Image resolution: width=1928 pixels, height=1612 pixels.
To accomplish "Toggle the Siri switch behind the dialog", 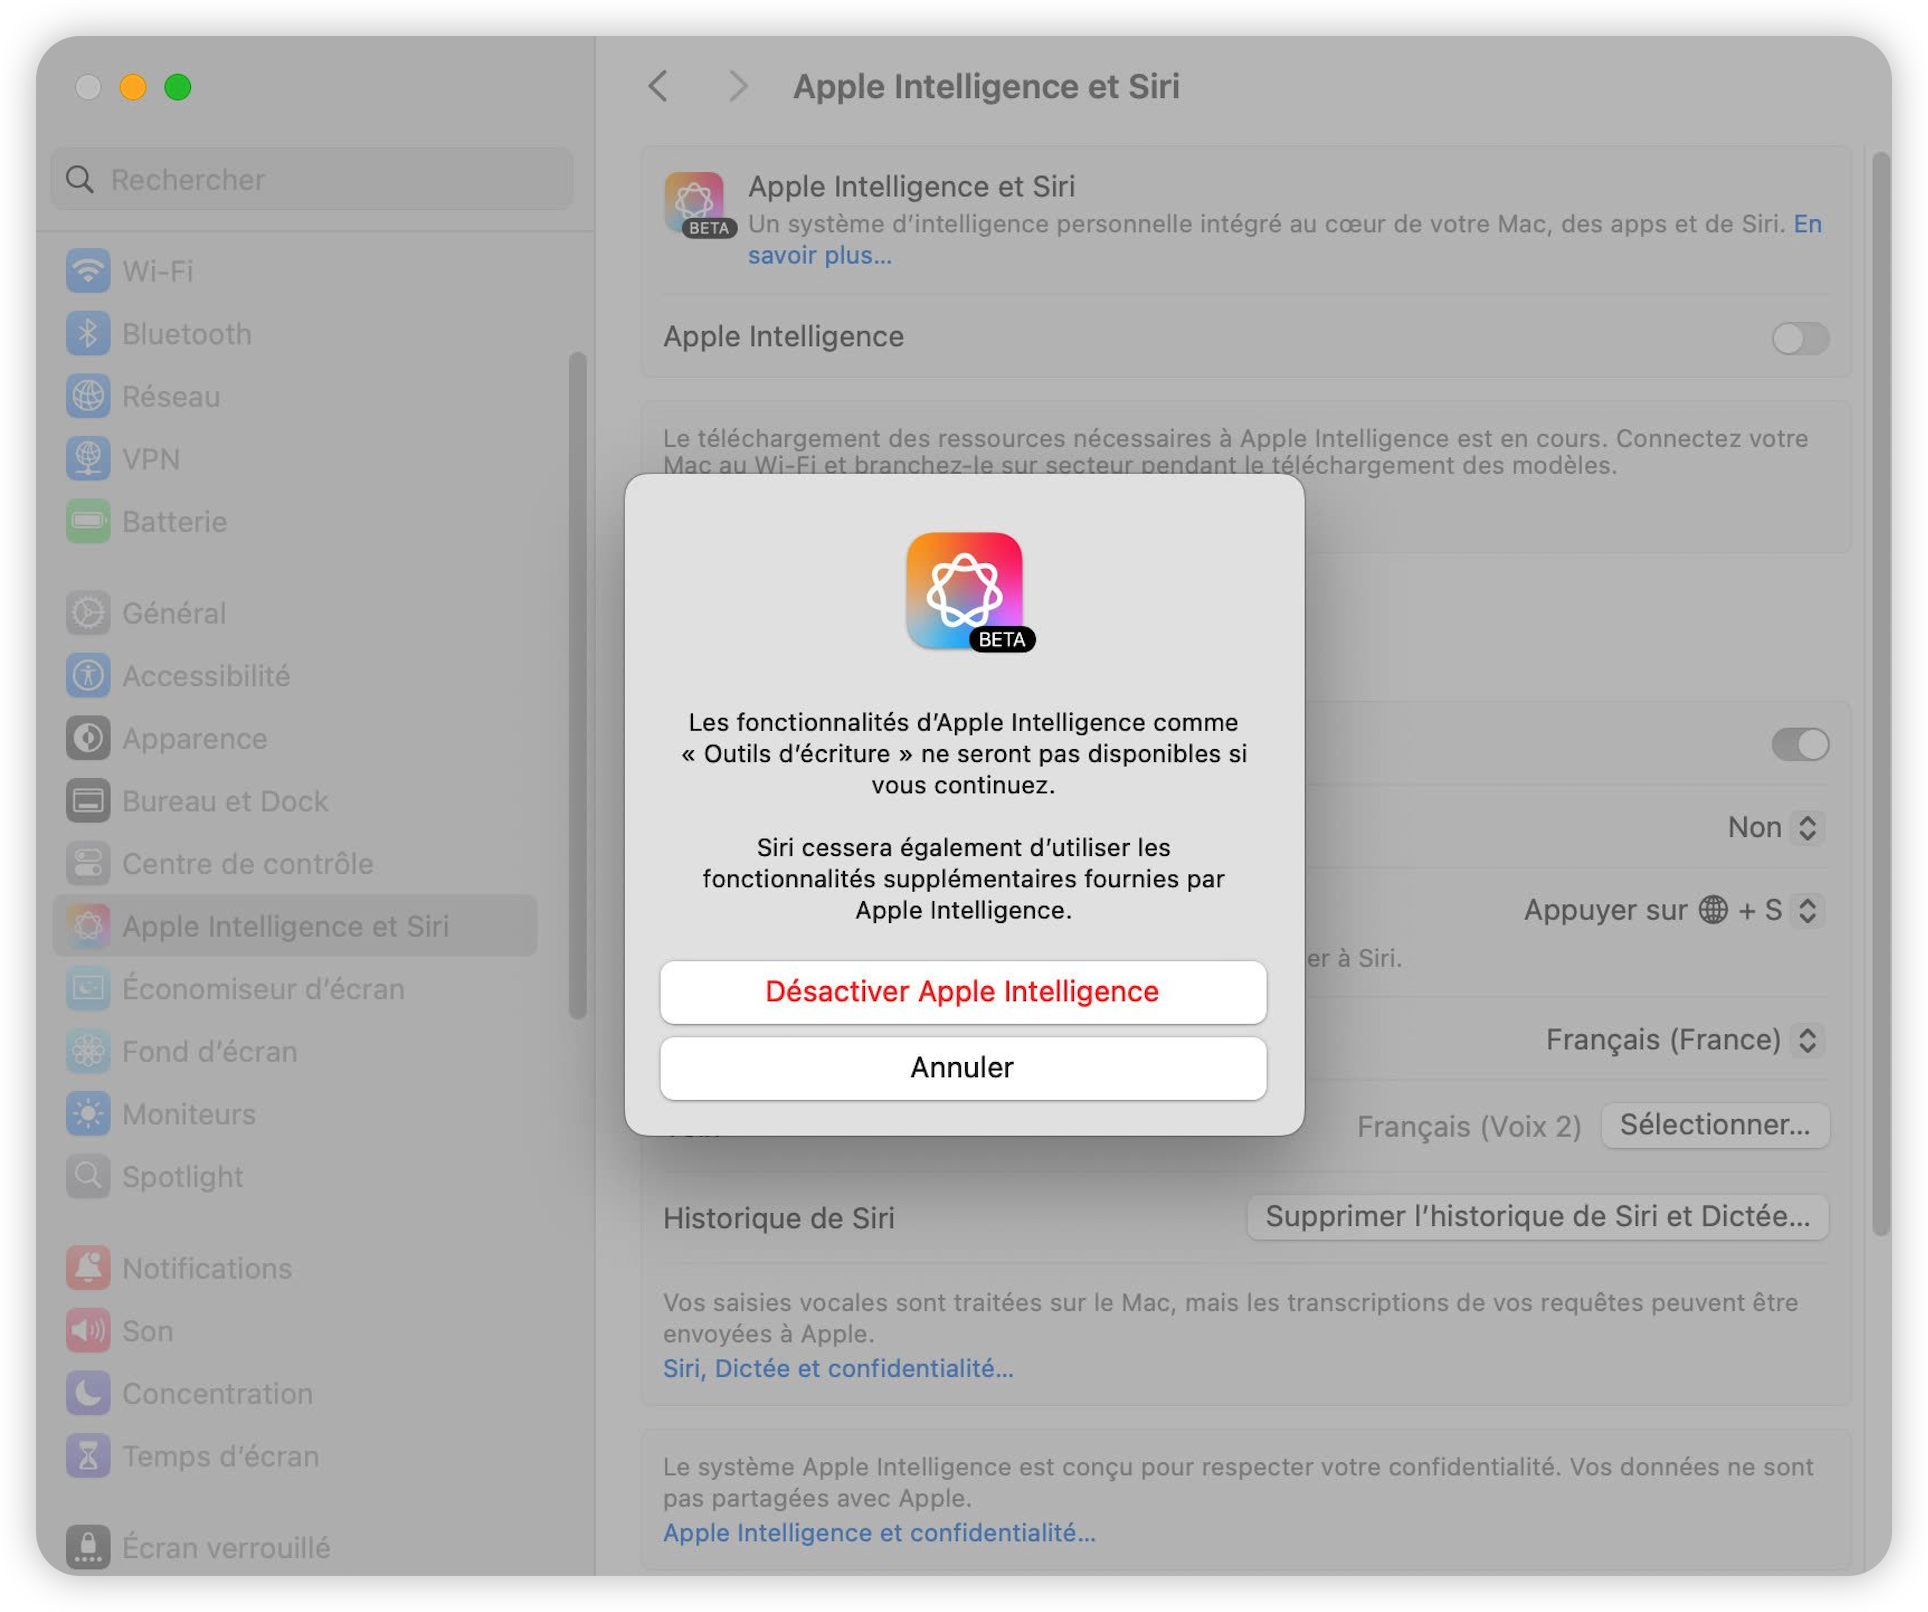I will (1799, 744).
